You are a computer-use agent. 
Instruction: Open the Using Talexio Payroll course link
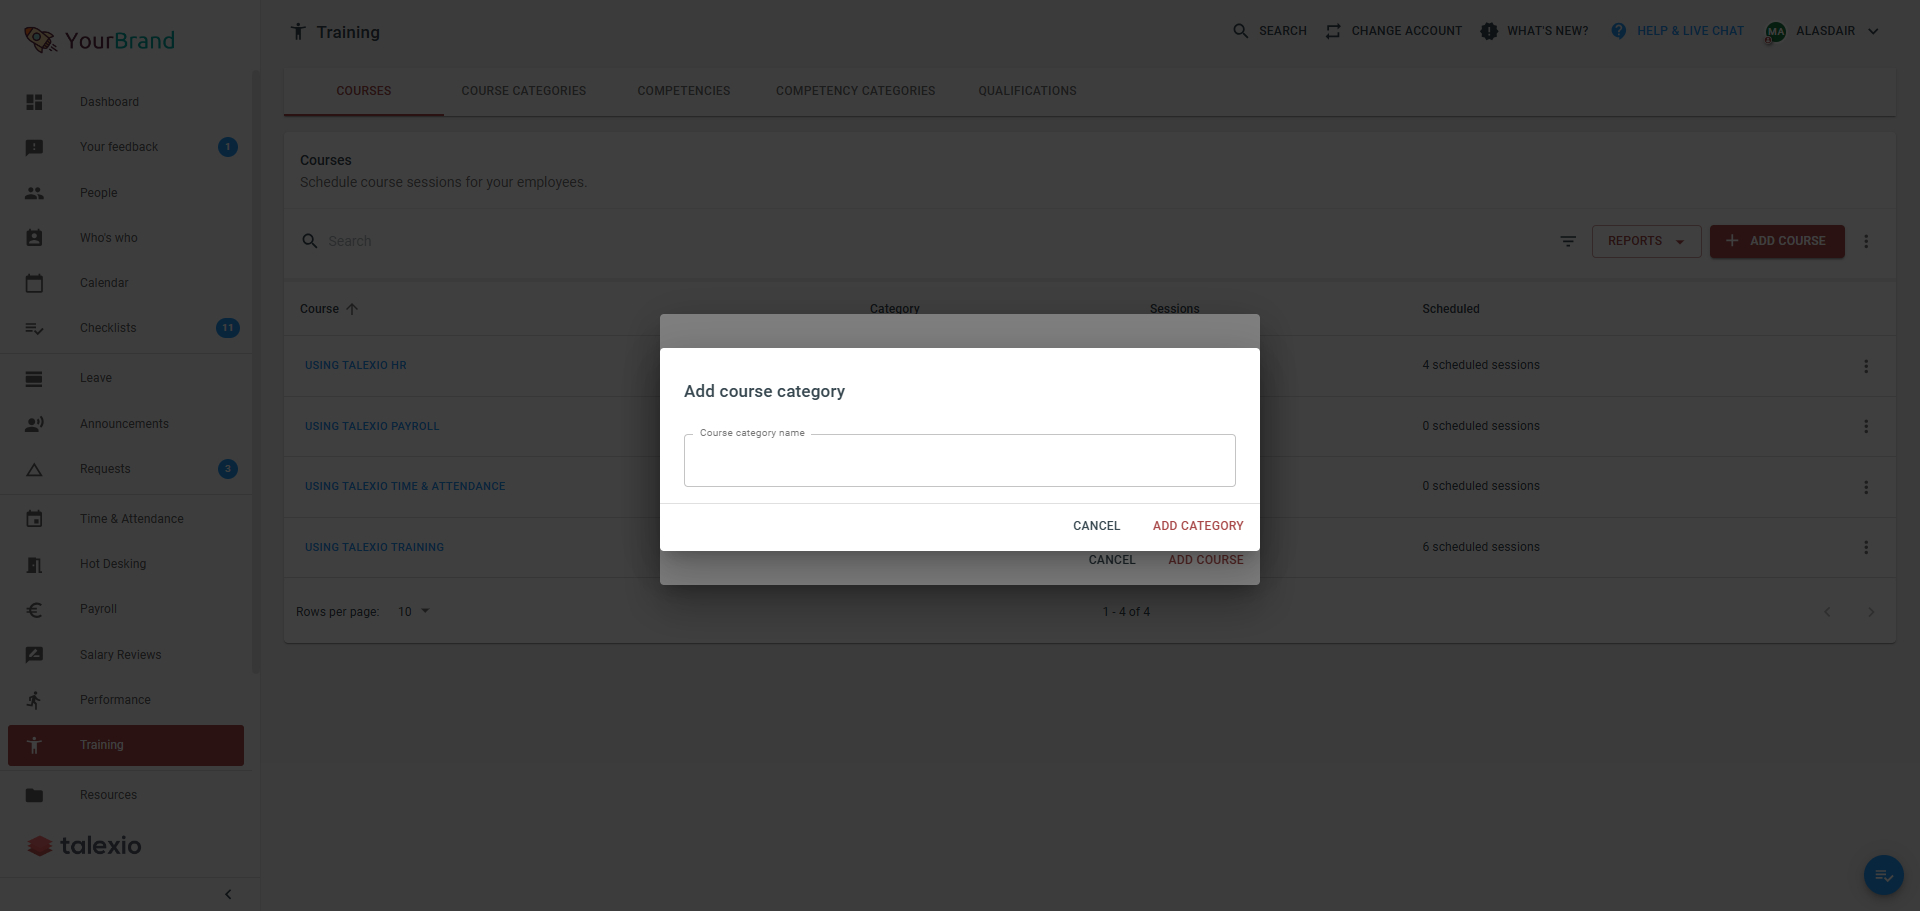(372, 426)
